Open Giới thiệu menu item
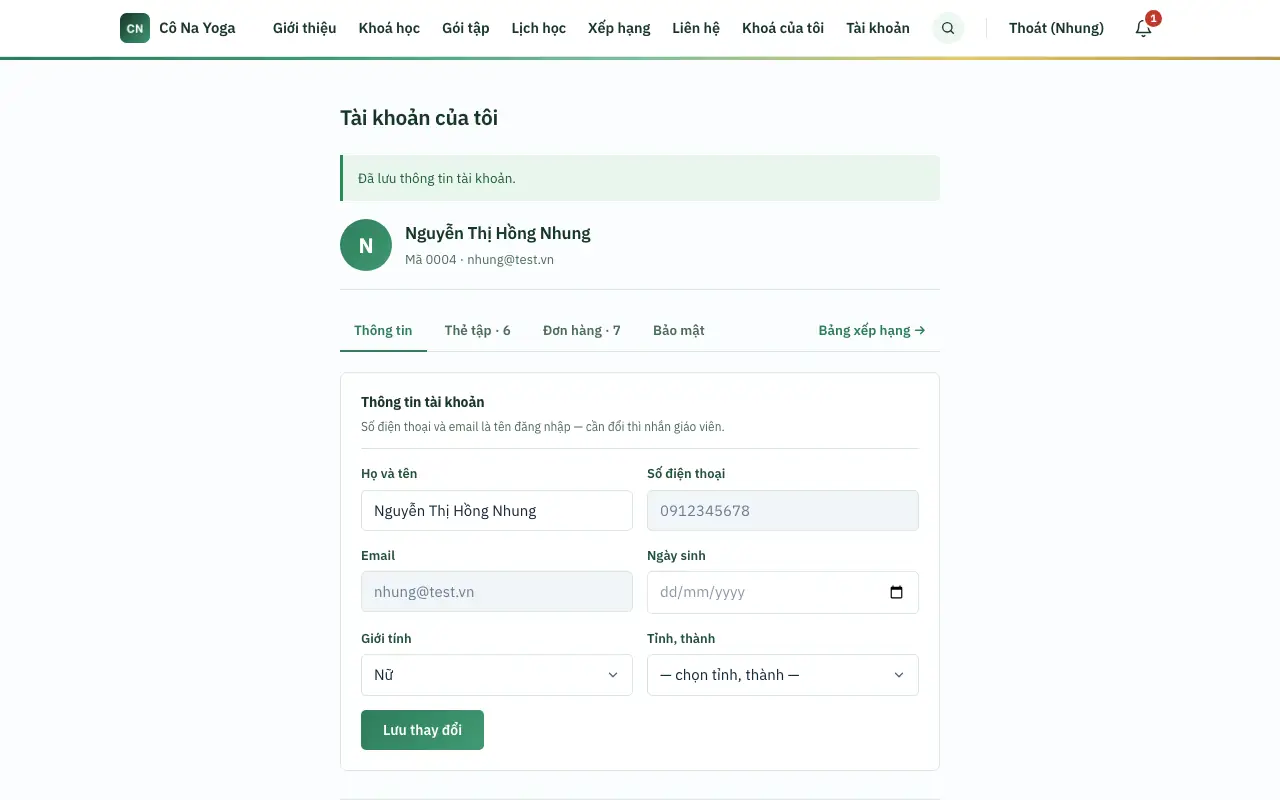This screenshot has height=800, width=1280. coord(305,28)
